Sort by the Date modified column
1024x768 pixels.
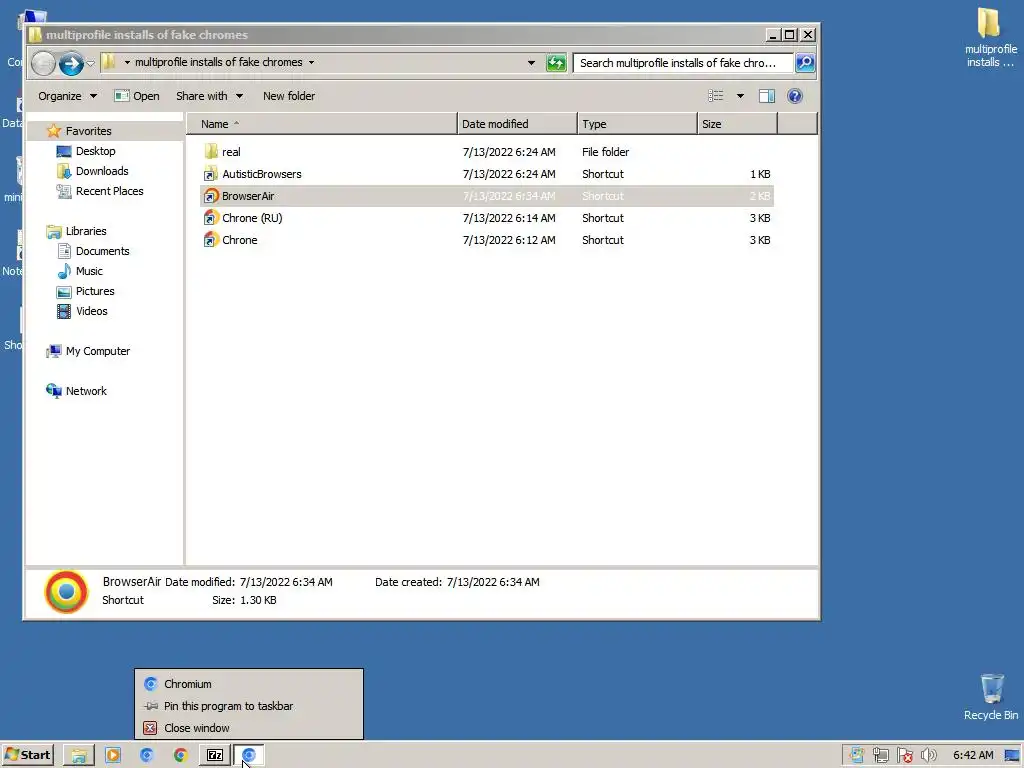pos(517,123)
